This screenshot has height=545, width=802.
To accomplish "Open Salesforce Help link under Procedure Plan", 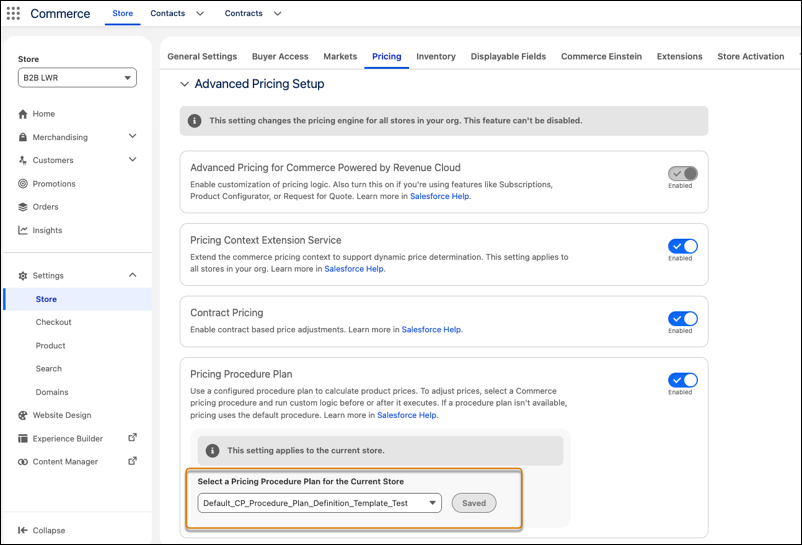I will [407, 415].
